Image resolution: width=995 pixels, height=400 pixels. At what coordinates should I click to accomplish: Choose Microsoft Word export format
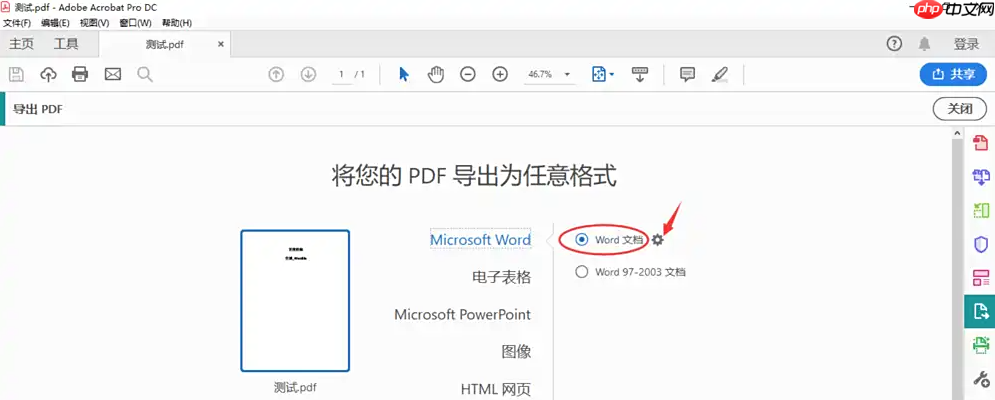tap(480, 240)
